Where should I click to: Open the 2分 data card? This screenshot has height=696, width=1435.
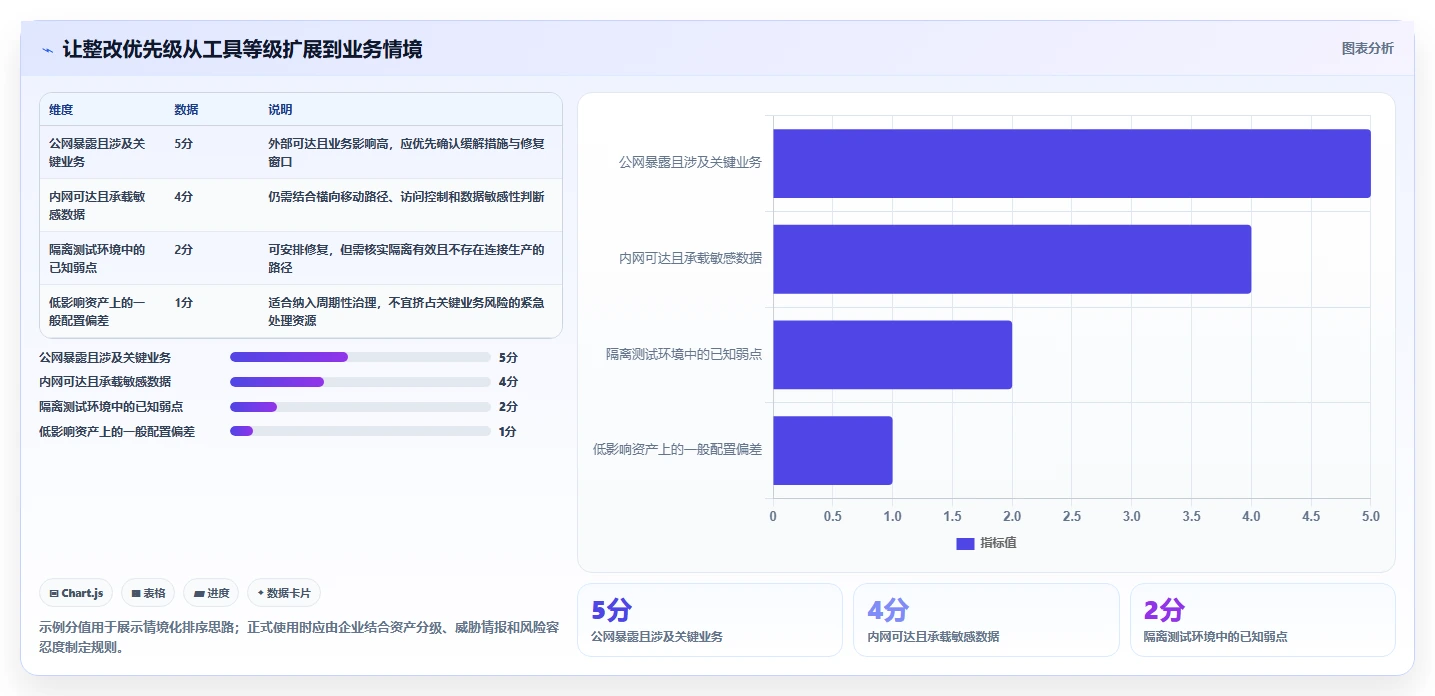1262,620
